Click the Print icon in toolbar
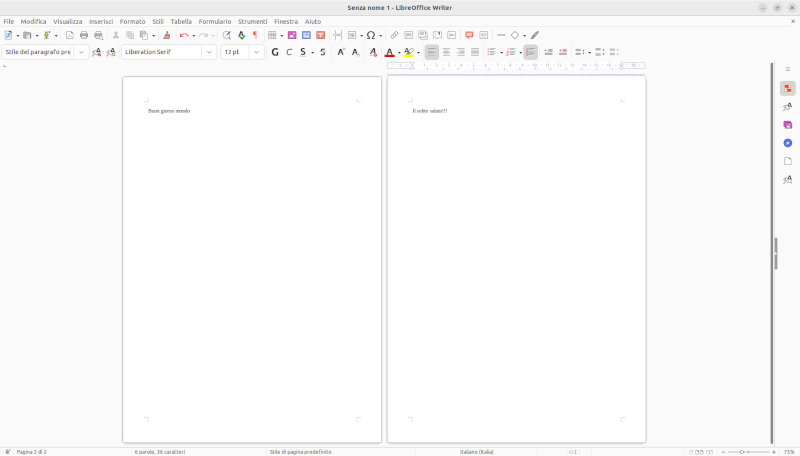Screen dimensions: 800x456 84,35
